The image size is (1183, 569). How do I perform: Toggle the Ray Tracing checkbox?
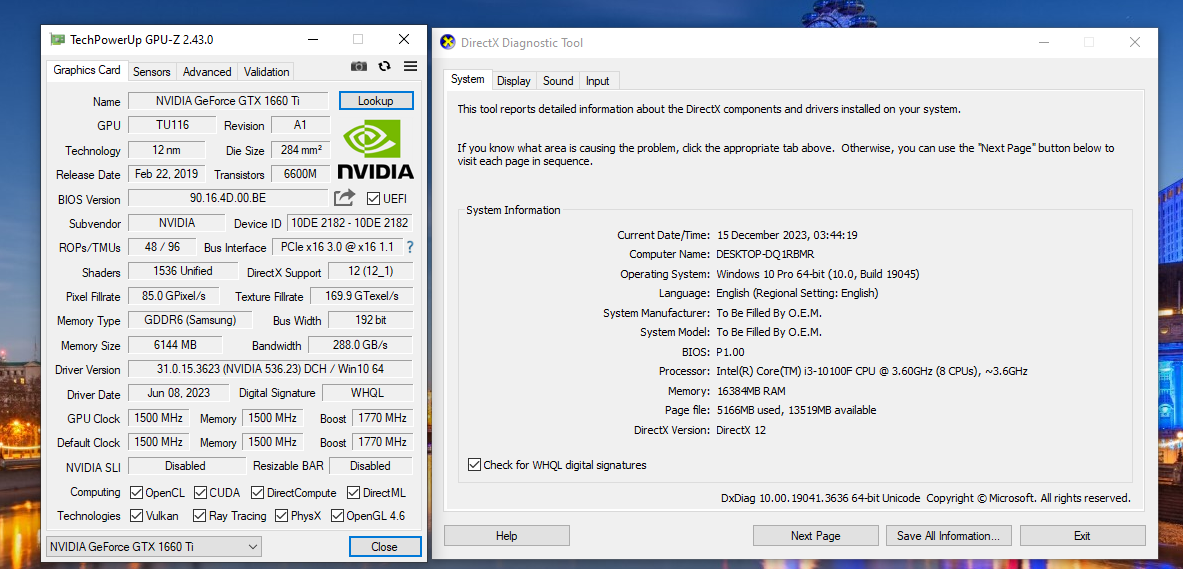[200, 516]
